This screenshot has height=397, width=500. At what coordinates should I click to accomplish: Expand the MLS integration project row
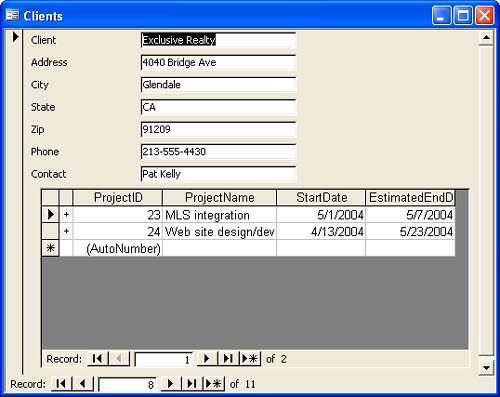tap(66, 215)
